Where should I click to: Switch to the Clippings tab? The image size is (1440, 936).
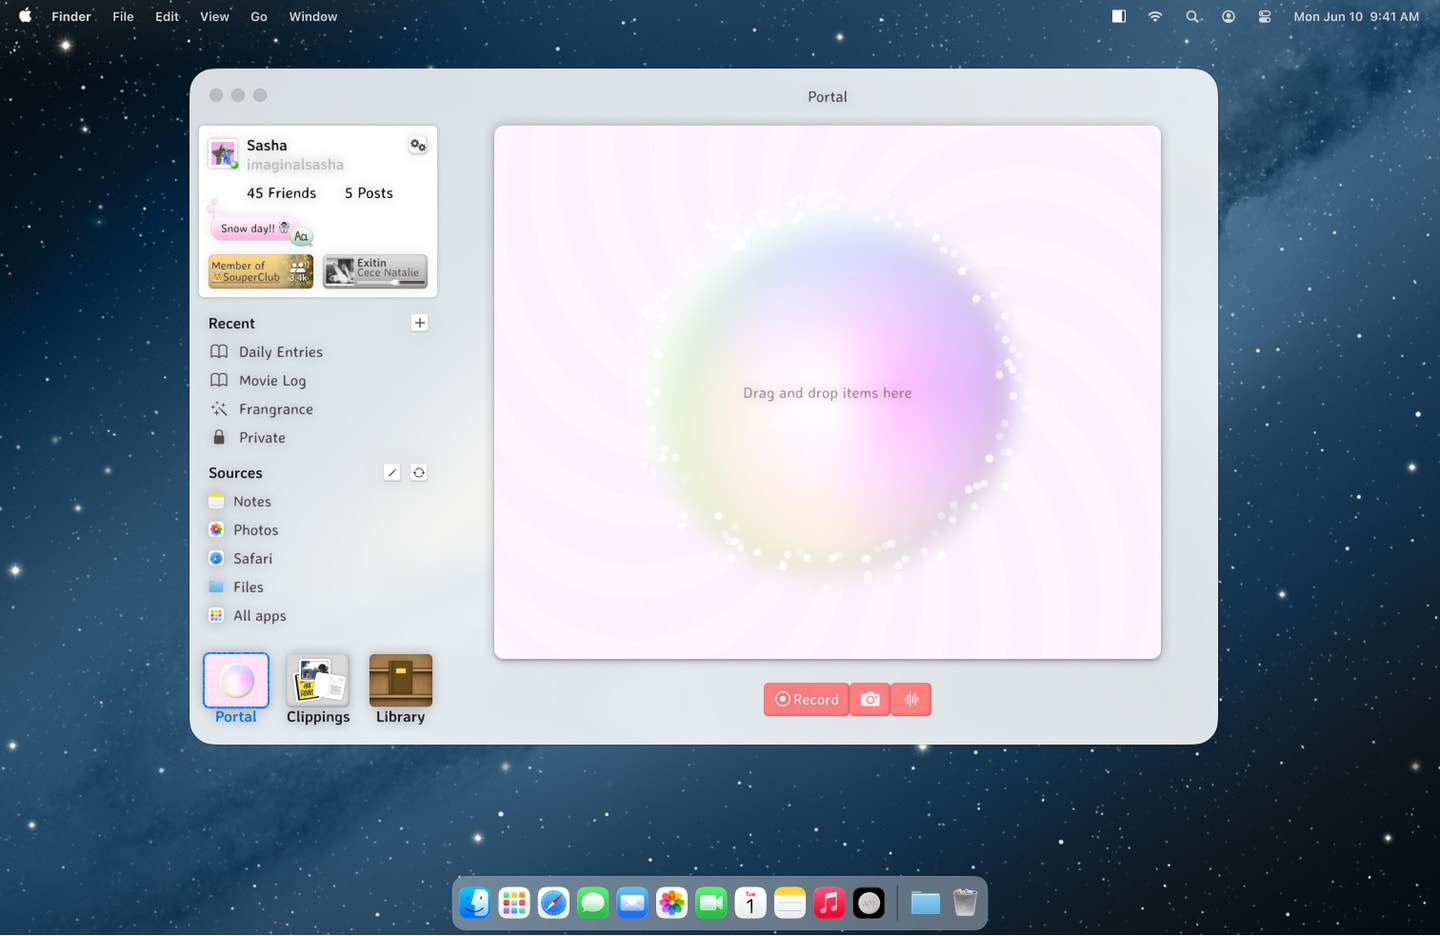click(x=318, y=689)
